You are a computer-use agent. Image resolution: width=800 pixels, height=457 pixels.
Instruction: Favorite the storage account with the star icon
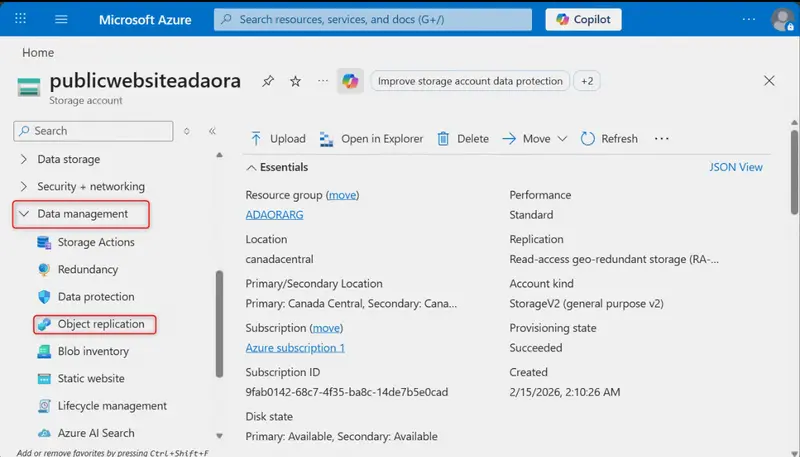[295, 81]
